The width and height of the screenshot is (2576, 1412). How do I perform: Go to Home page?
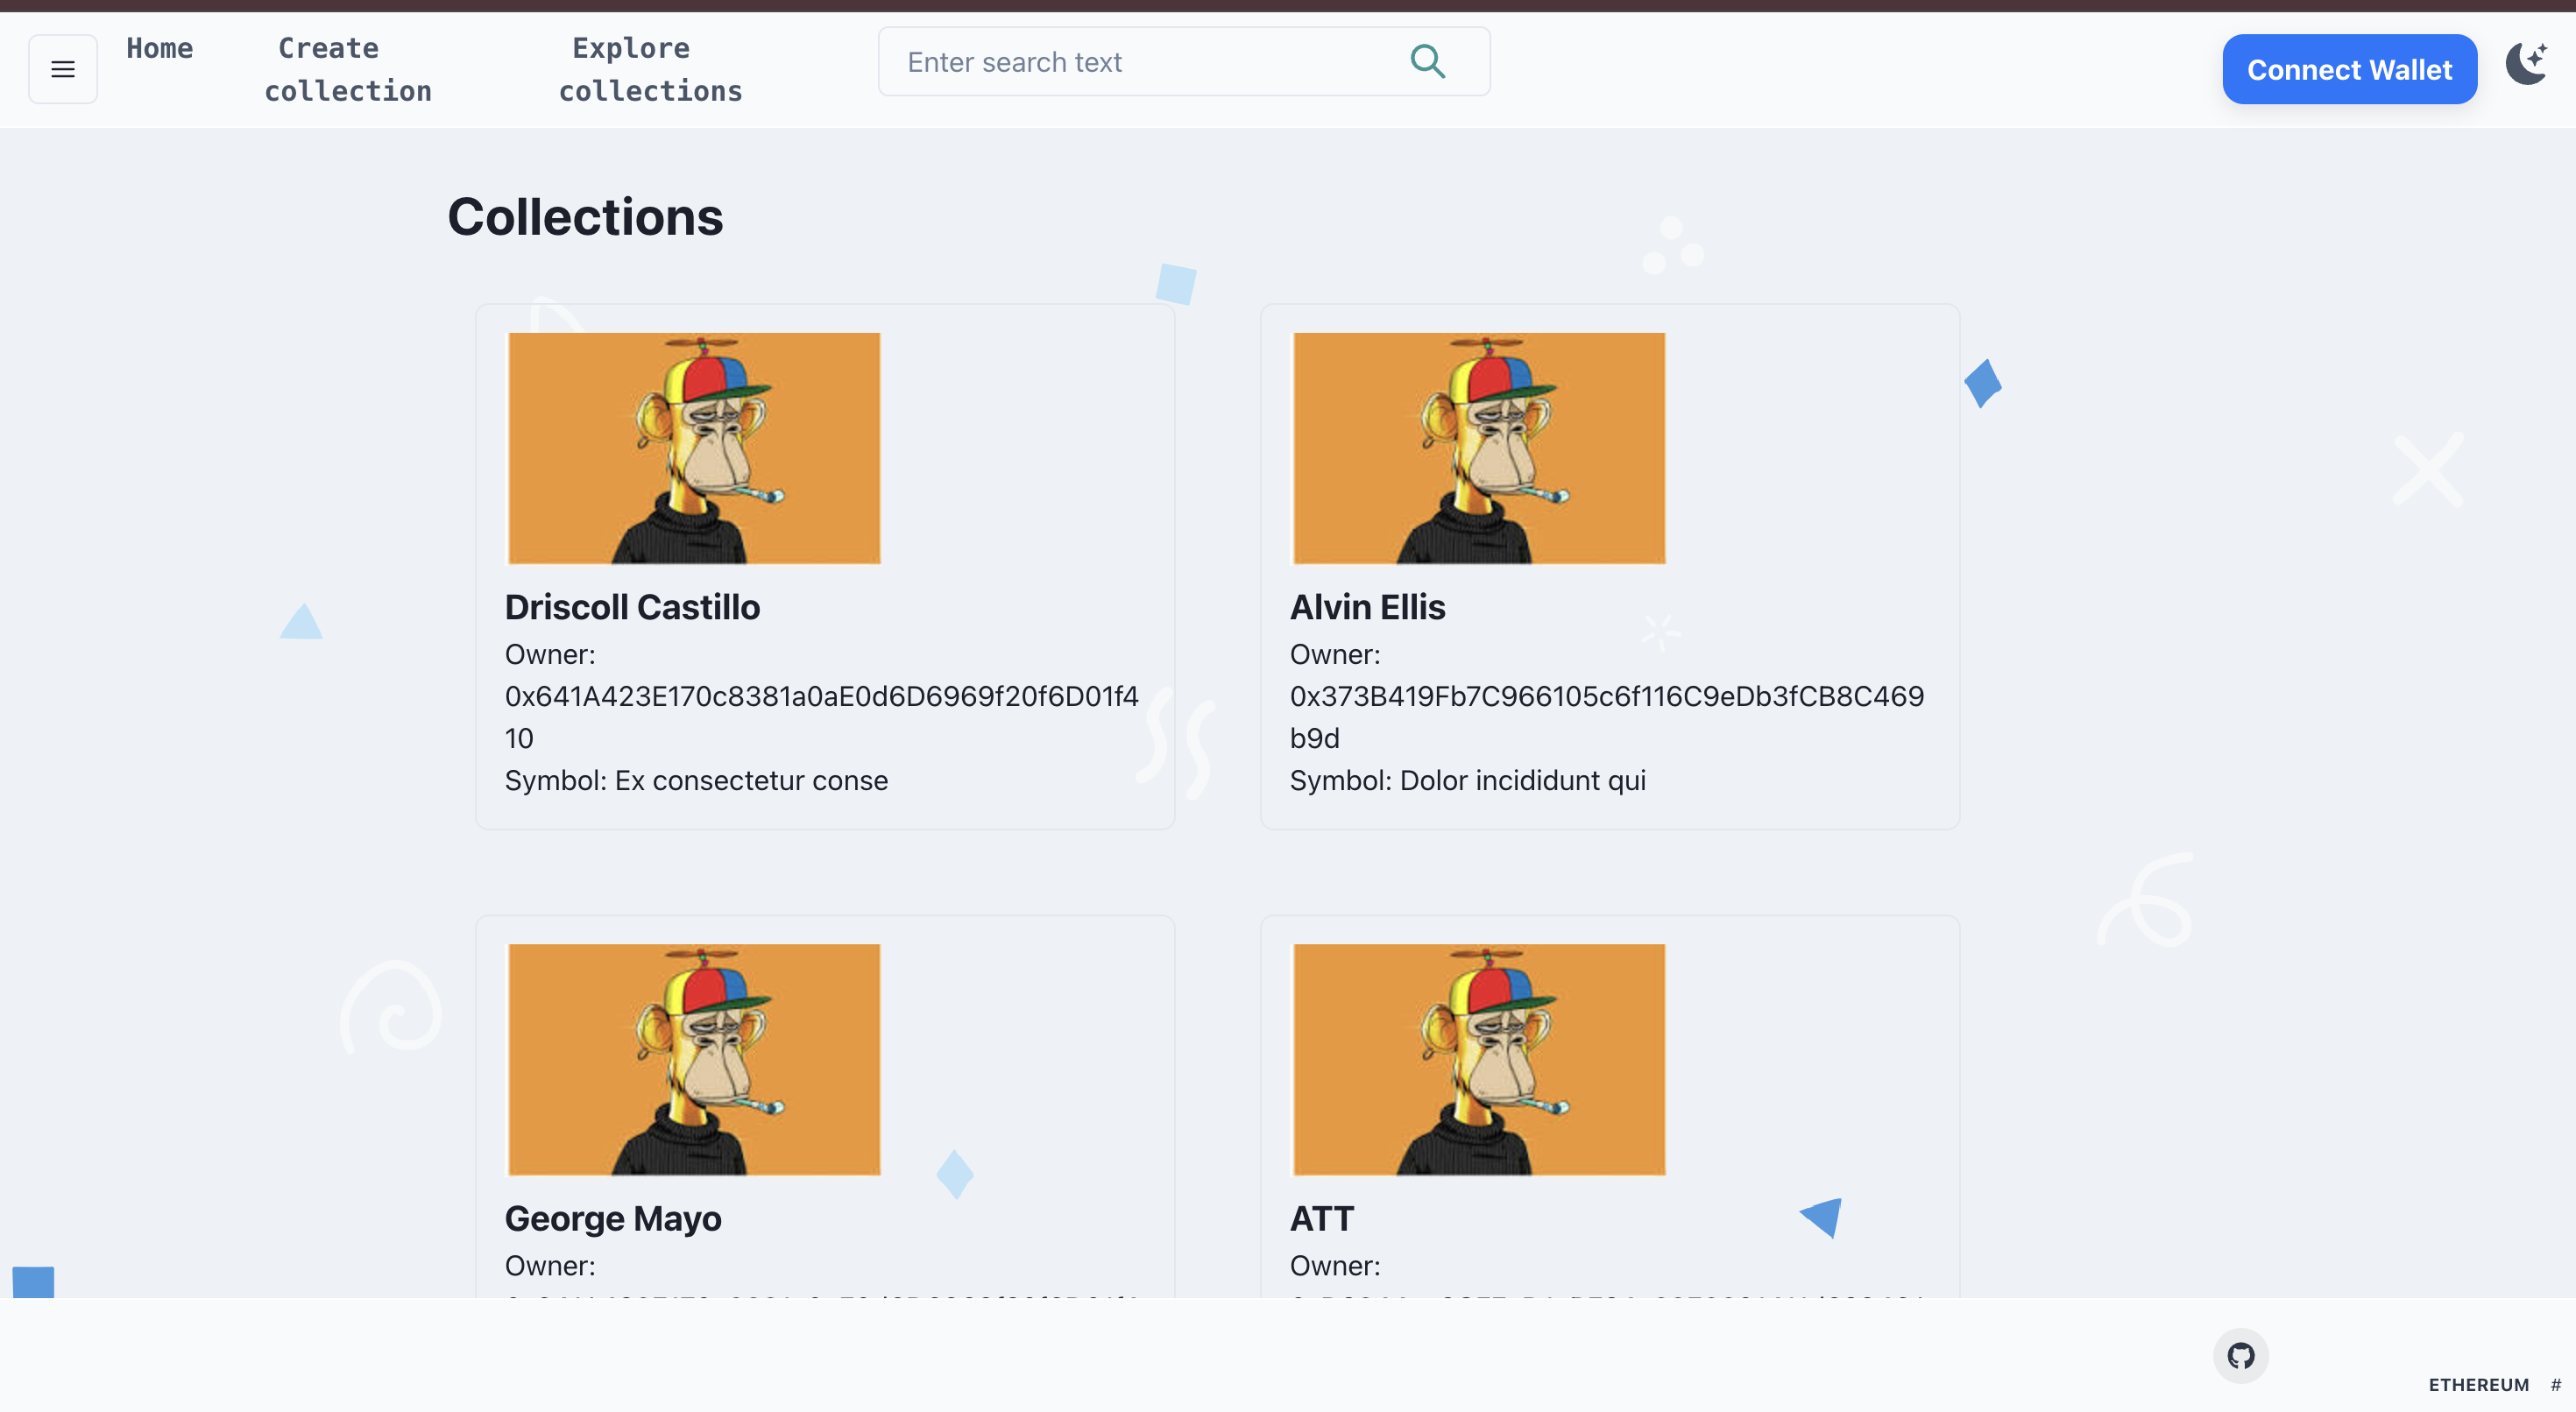tap(159, 48)
